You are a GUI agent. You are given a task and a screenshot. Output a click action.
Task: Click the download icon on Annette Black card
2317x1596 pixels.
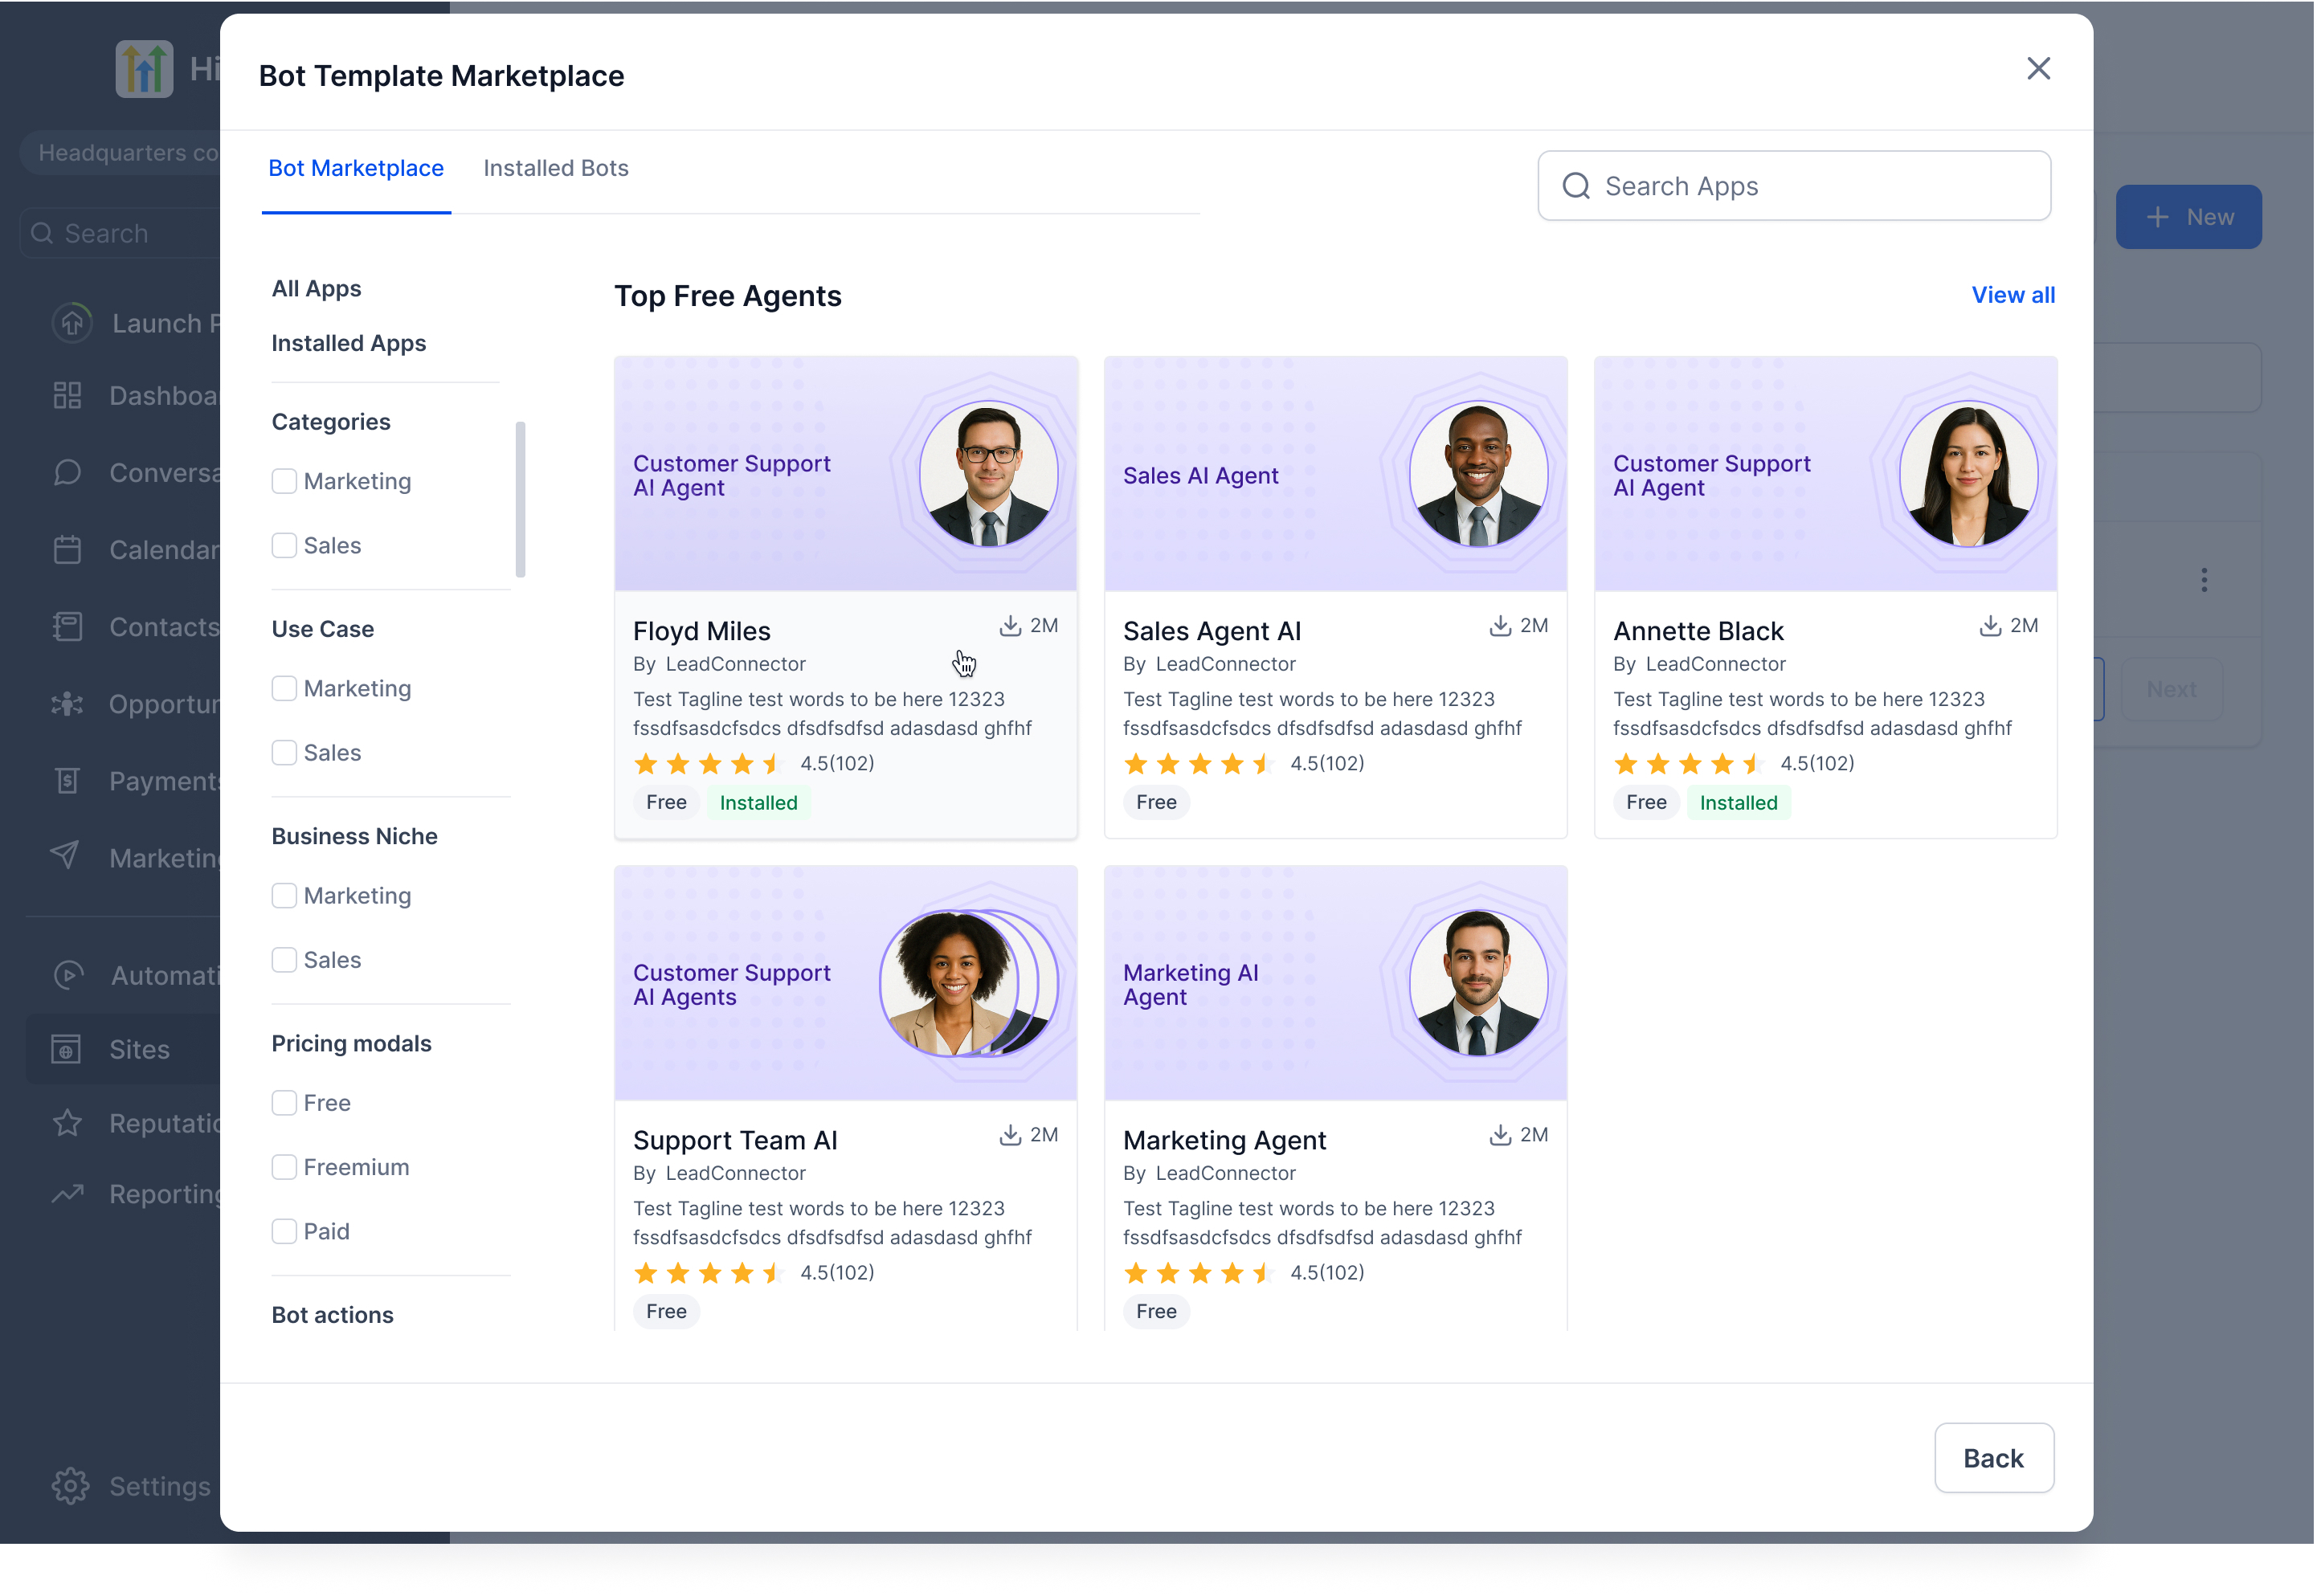click(1990, 626)
